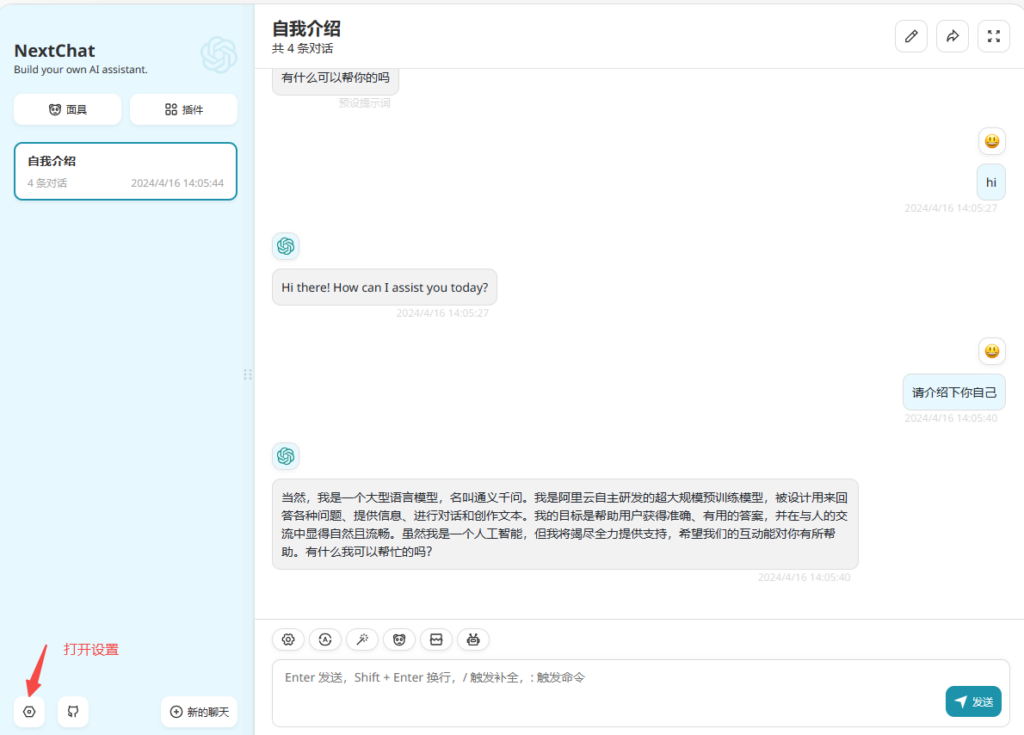Click the NextChat logo in the sidebar
The height and width of the screenshot is (735, 1024).
218,55
